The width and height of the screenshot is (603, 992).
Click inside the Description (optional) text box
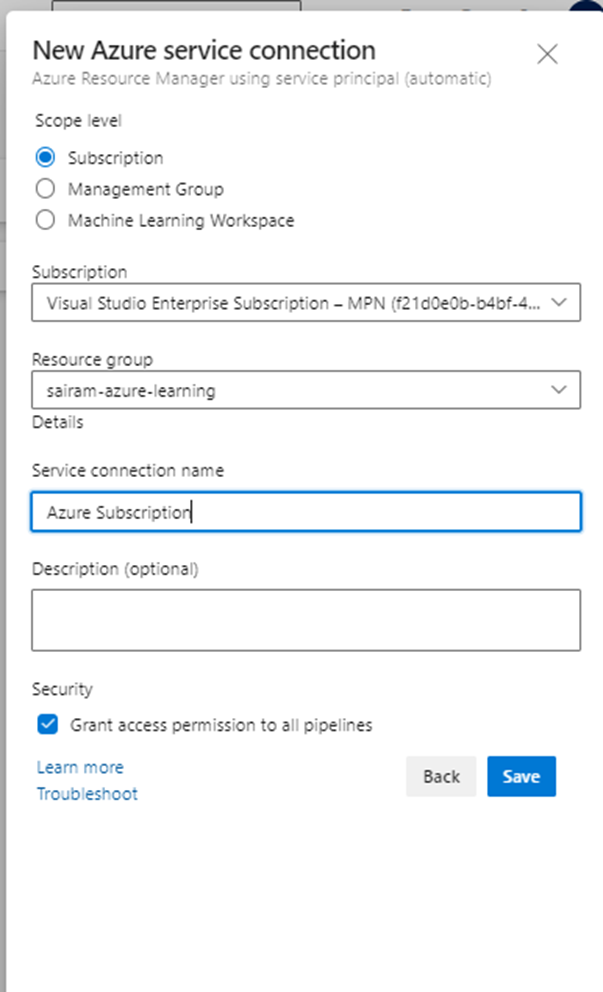click(306, 620)
